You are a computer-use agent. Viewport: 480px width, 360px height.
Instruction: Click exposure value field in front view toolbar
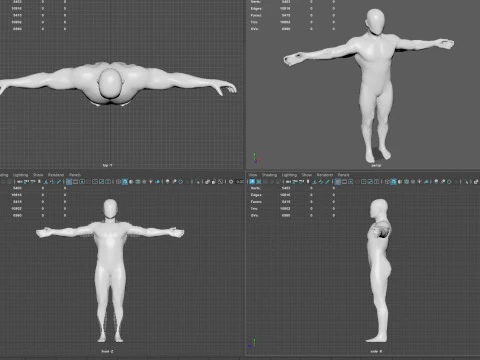point(240,182)
